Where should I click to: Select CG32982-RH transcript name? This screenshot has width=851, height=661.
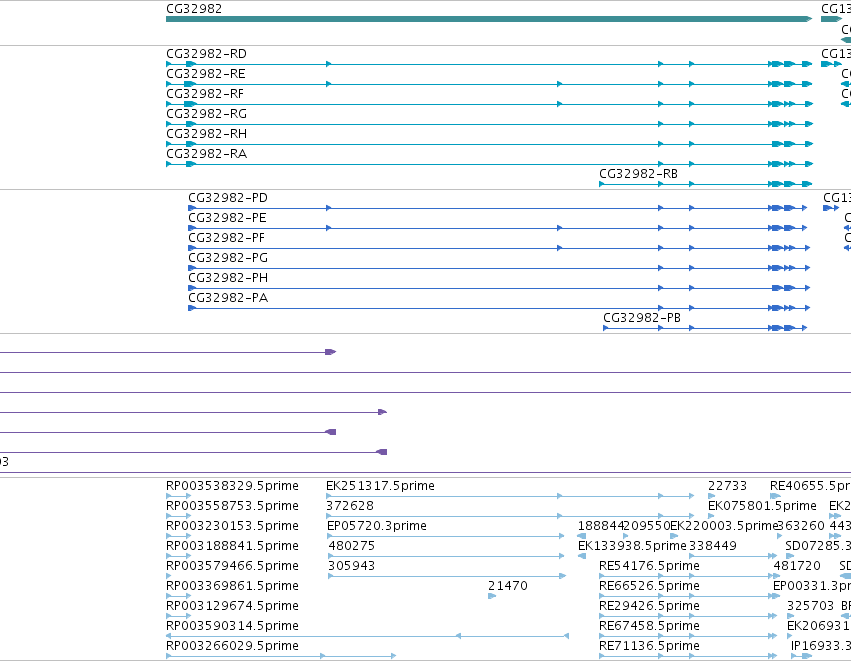point(206,134)
